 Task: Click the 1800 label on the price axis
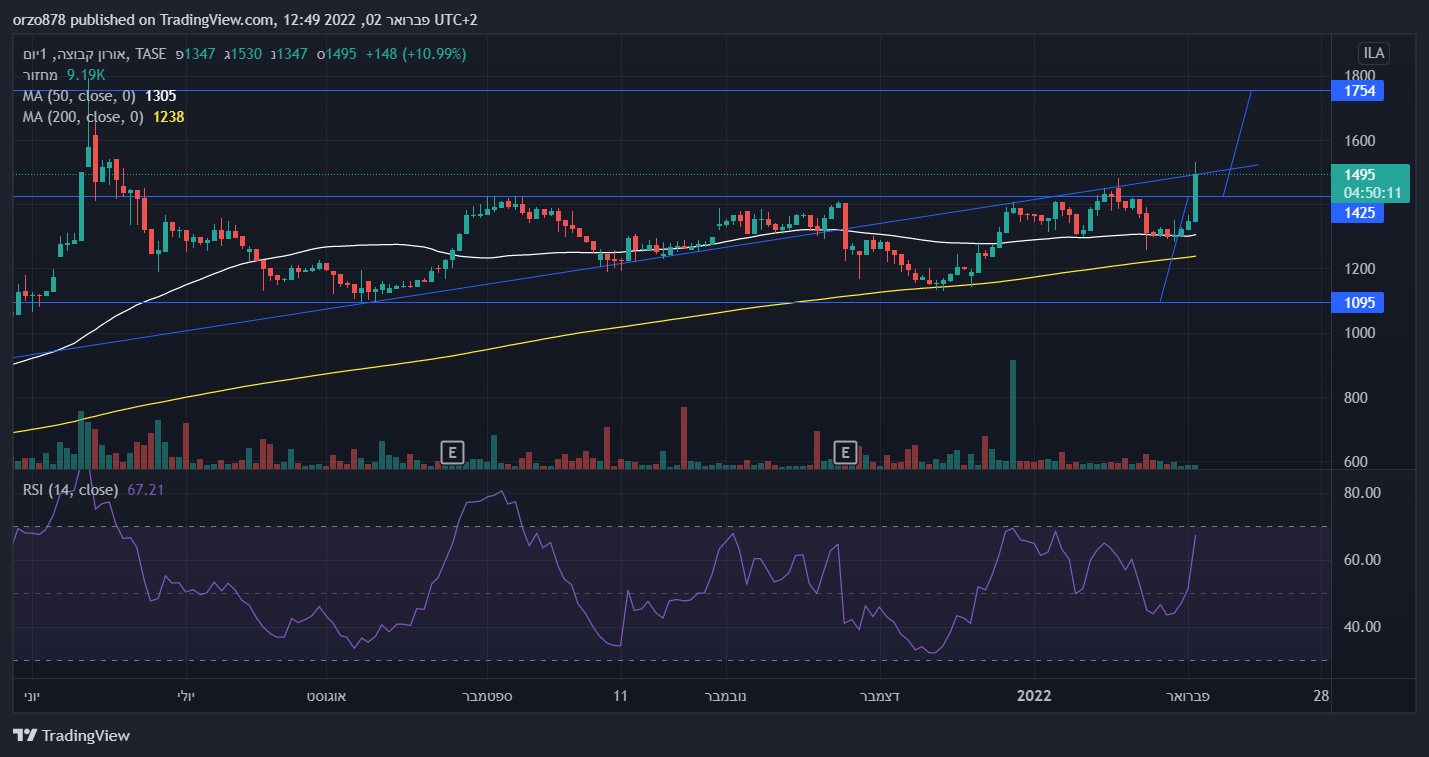(1359, 76)
